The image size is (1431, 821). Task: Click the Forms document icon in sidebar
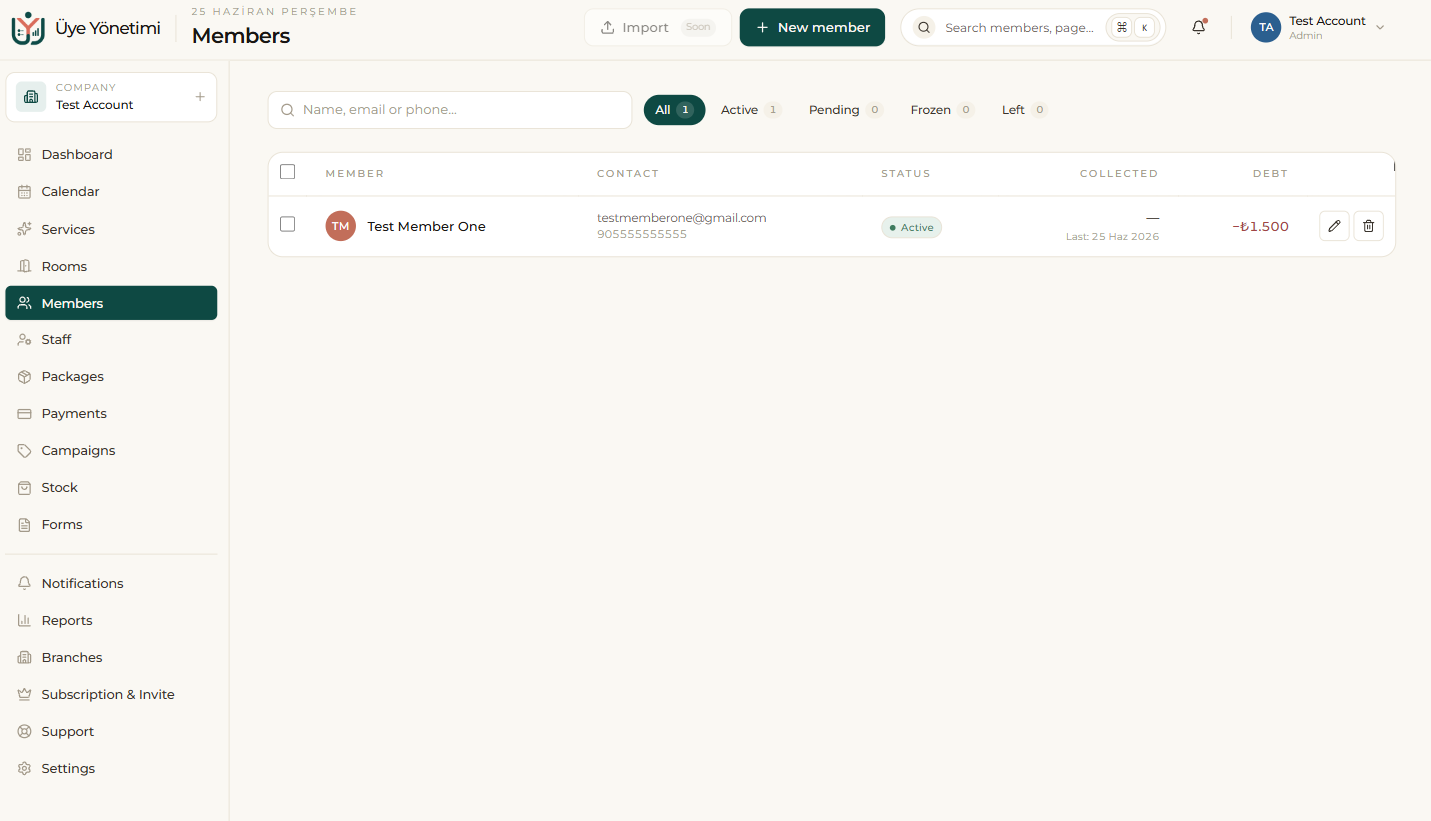pos(25,525)
